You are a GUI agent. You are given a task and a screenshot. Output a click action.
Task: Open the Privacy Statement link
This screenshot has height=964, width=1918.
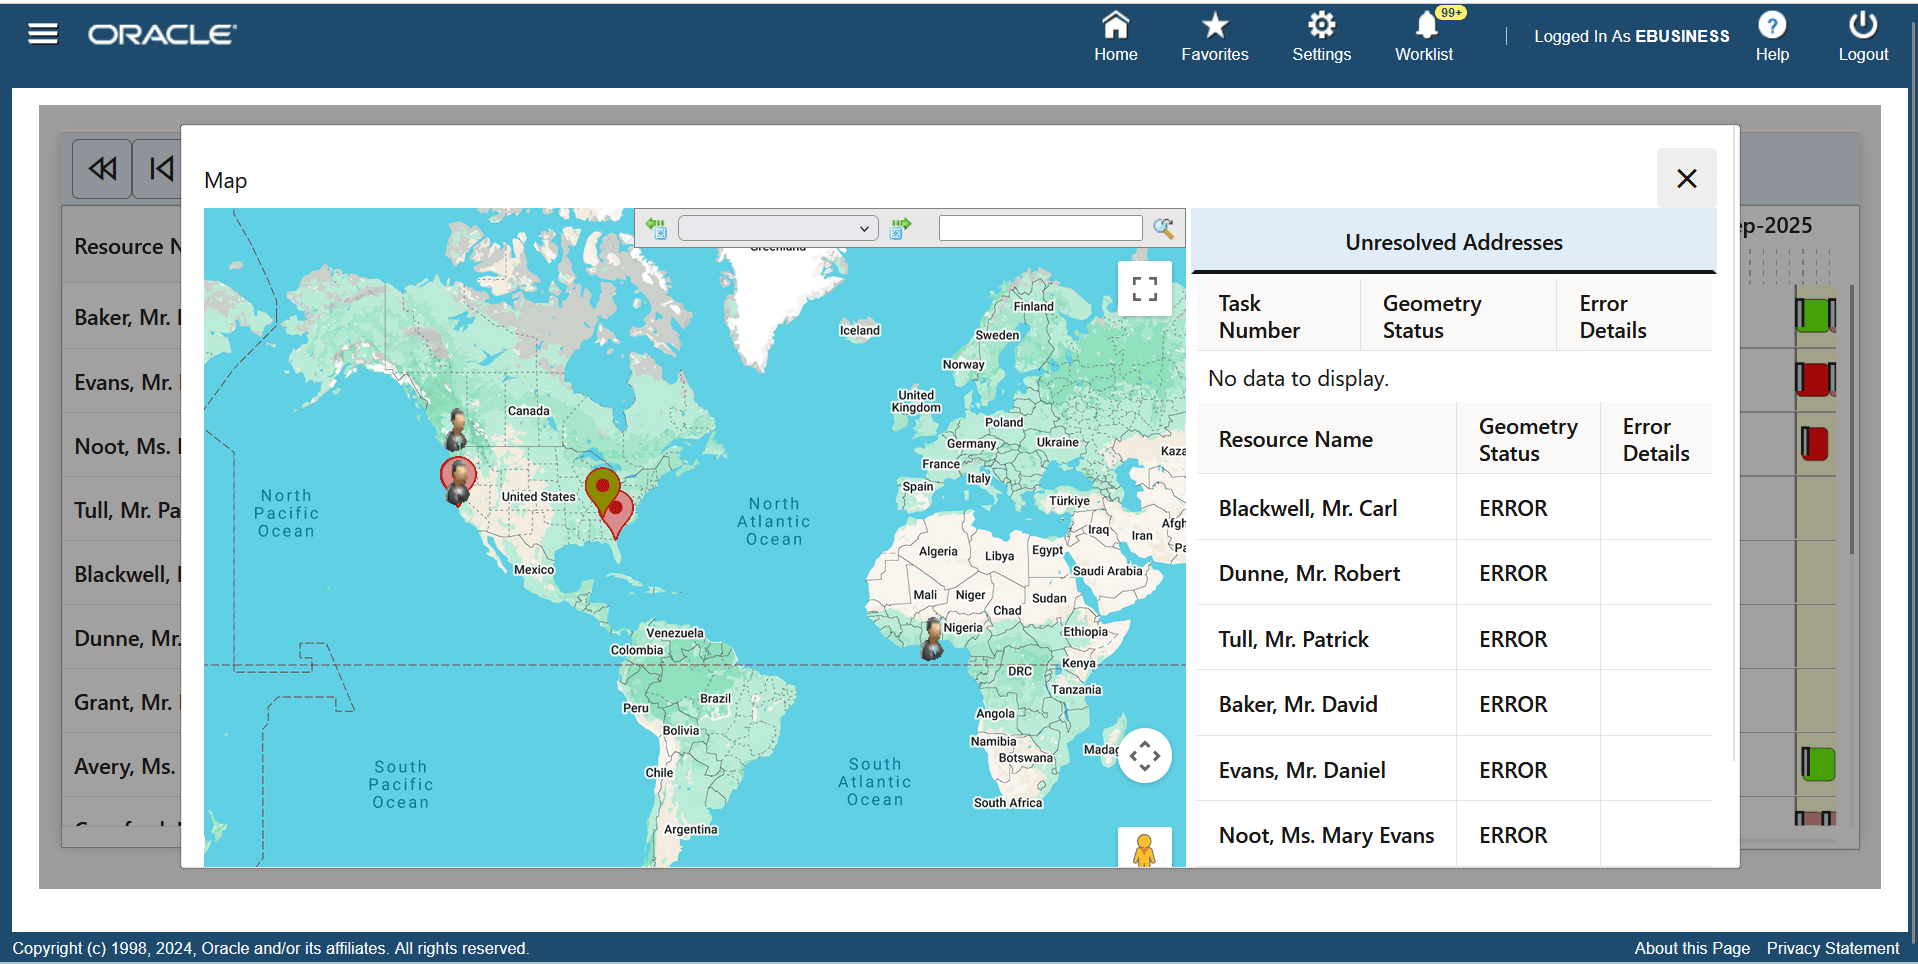(x=1832, y=948)
